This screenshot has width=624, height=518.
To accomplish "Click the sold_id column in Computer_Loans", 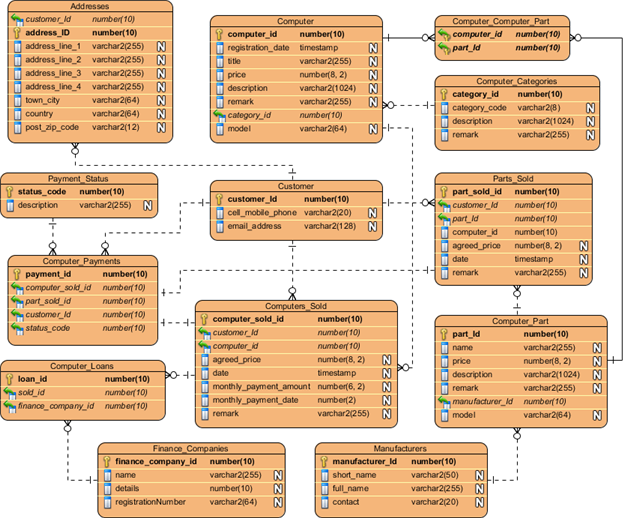I will pyautogui.click(x=31, y=393).
